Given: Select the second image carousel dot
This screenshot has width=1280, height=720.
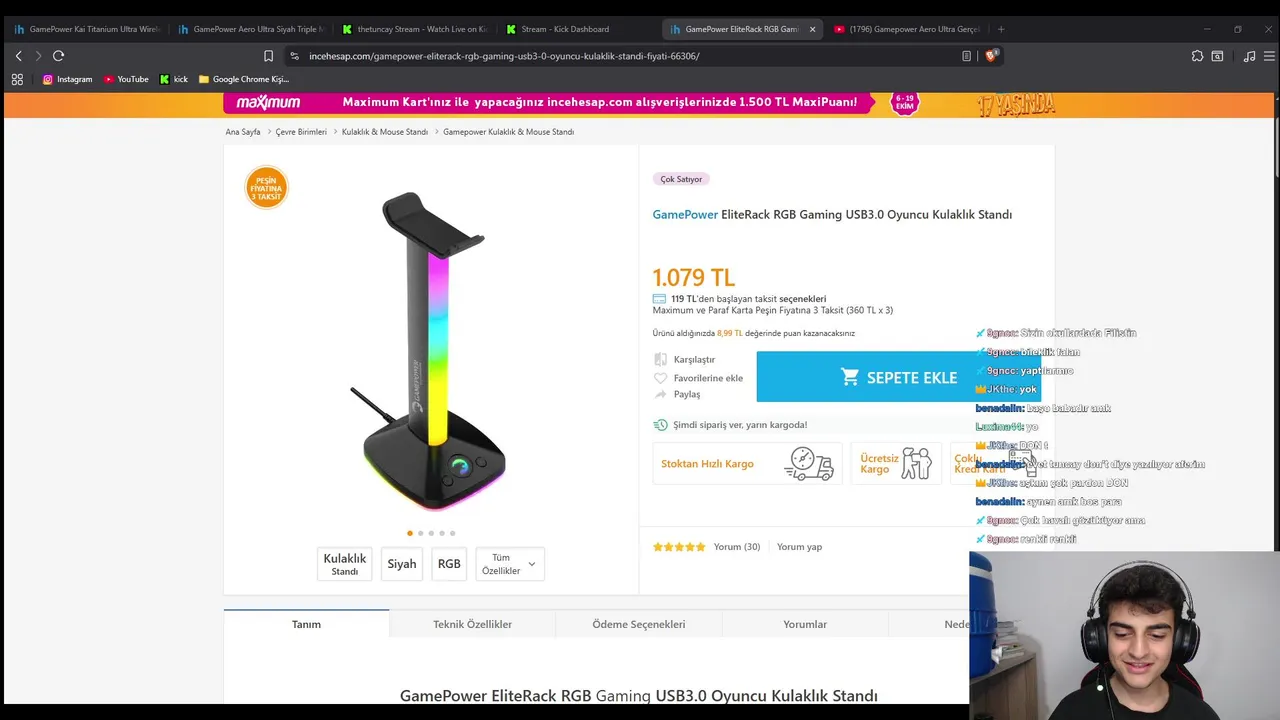Looking at the screenshot, I should (x=420, y=533).
